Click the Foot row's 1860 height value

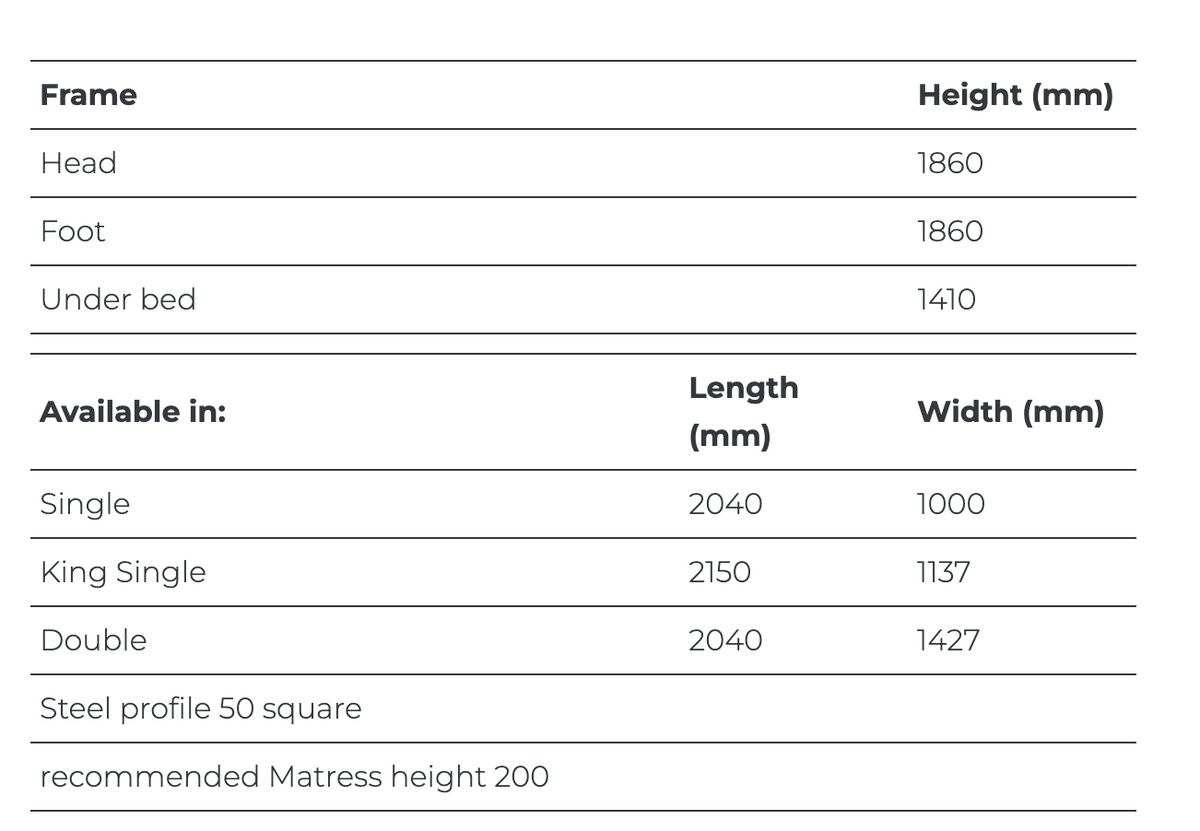pyautogui.click(x=949, y=231)
